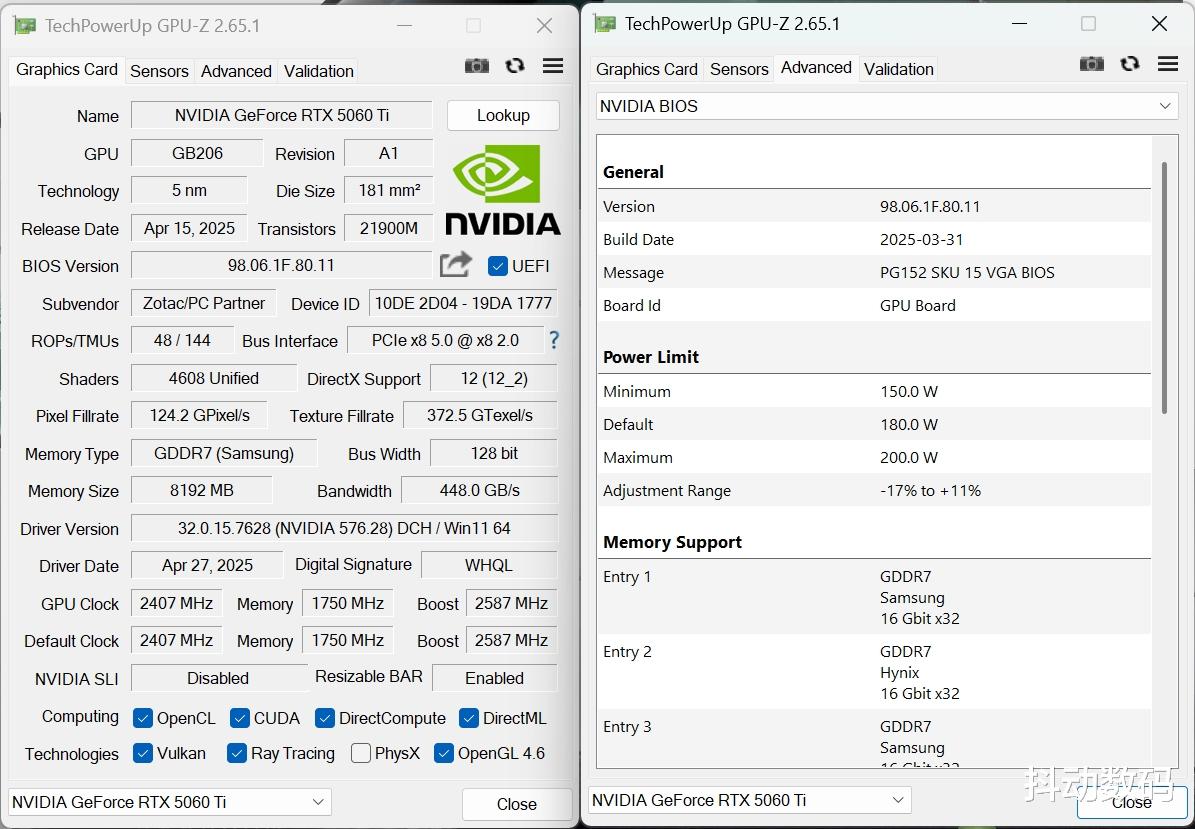Click GPU-Z app icon in left title bar

coord(24,26)
